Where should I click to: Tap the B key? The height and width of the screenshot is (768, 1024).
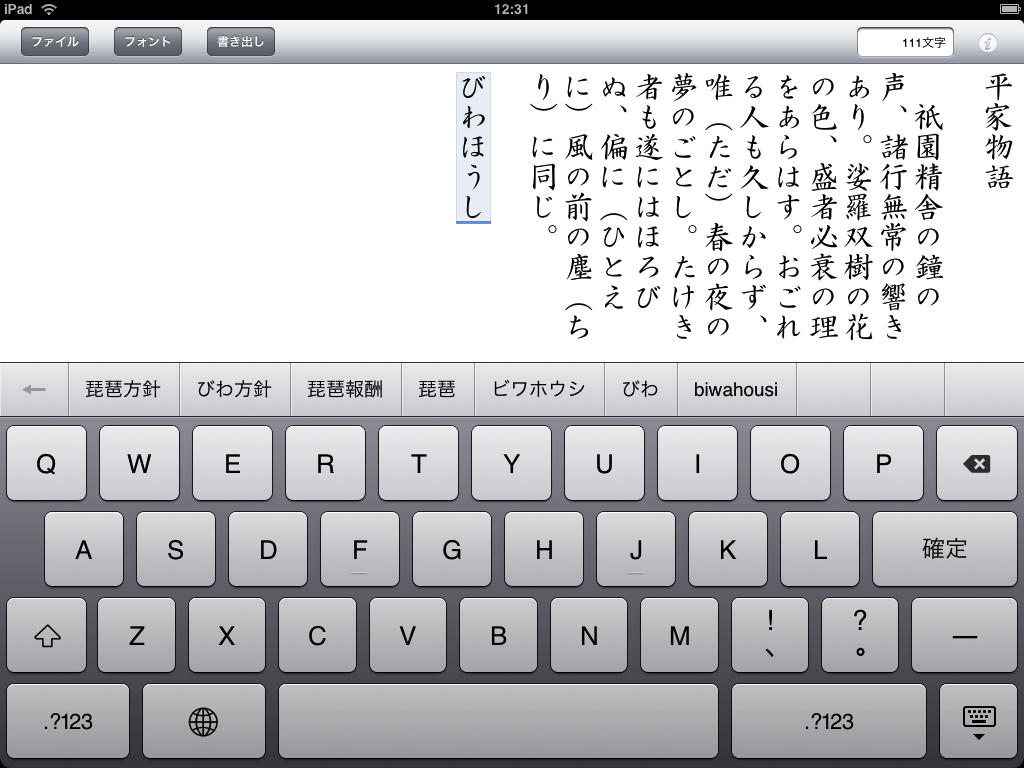tap(498, 635)
